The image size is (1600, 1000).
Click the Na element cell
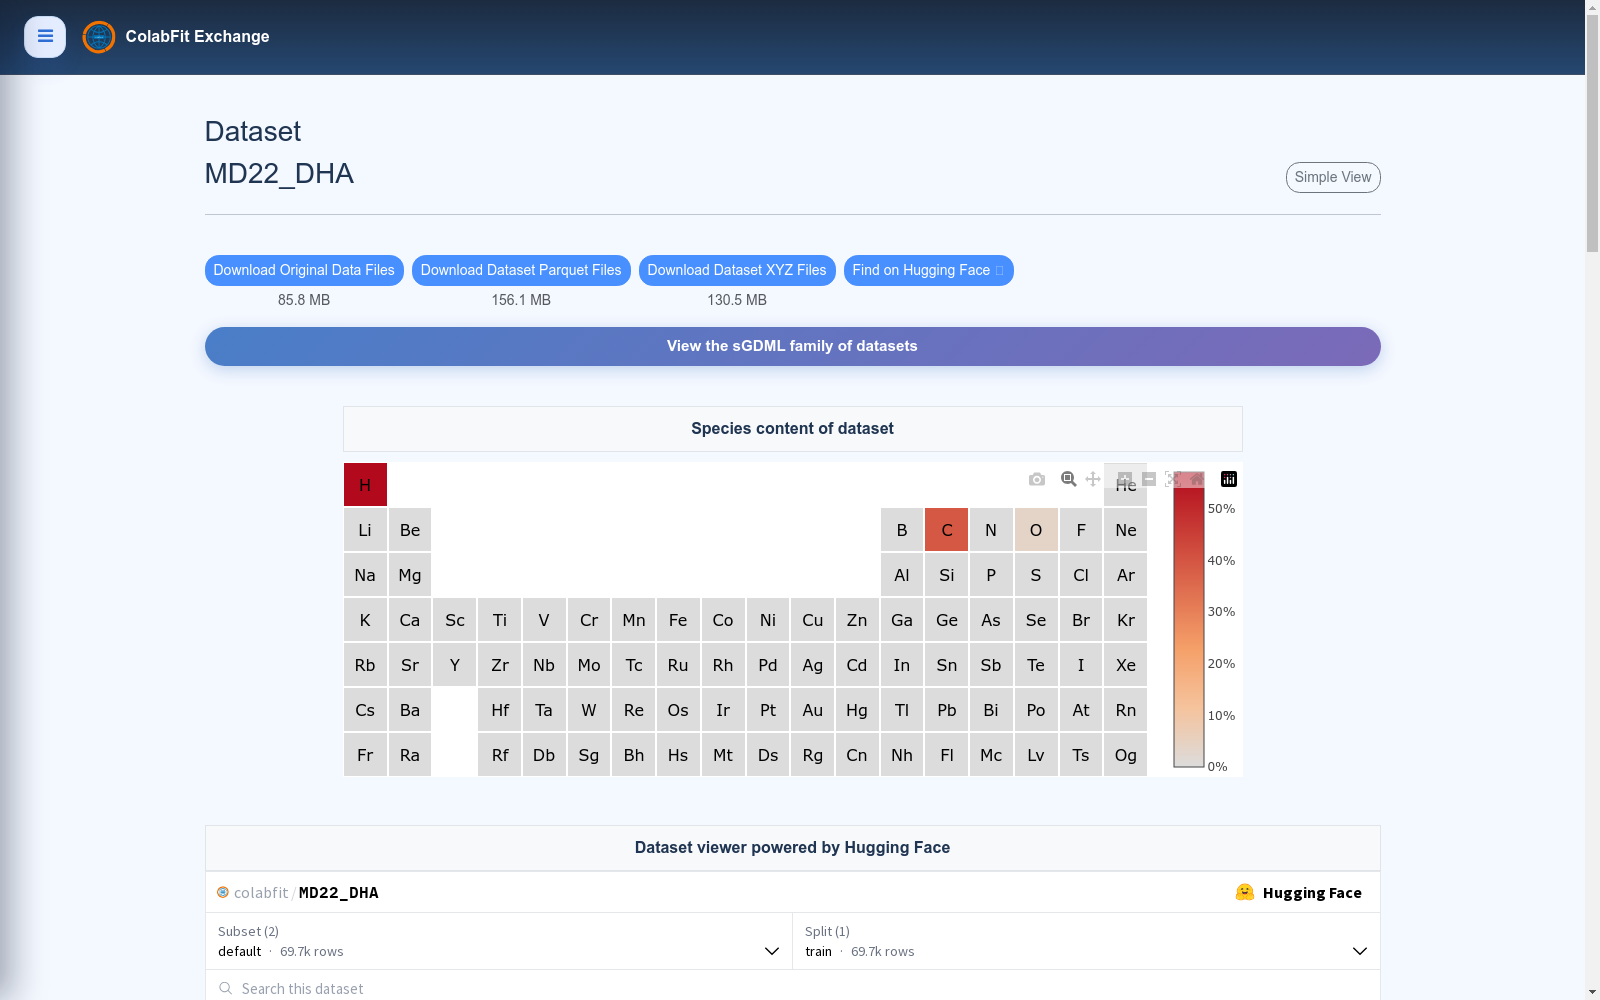click(365, 575)
